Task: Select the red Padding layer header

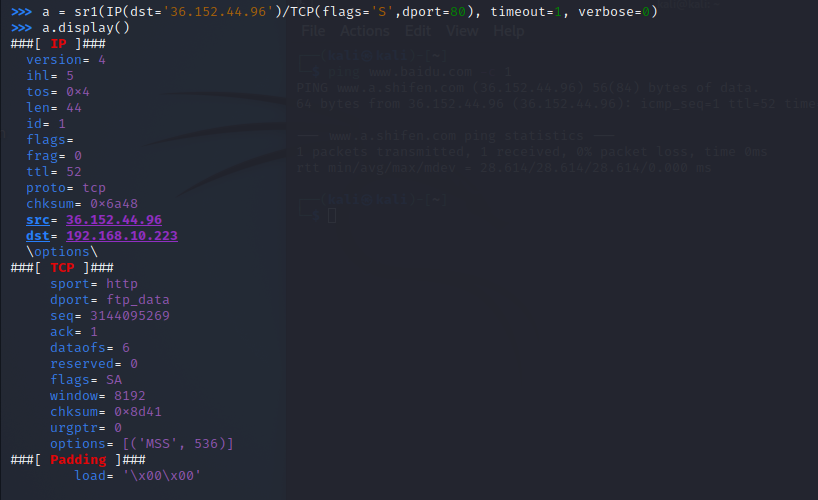Action: coord(78,460)
